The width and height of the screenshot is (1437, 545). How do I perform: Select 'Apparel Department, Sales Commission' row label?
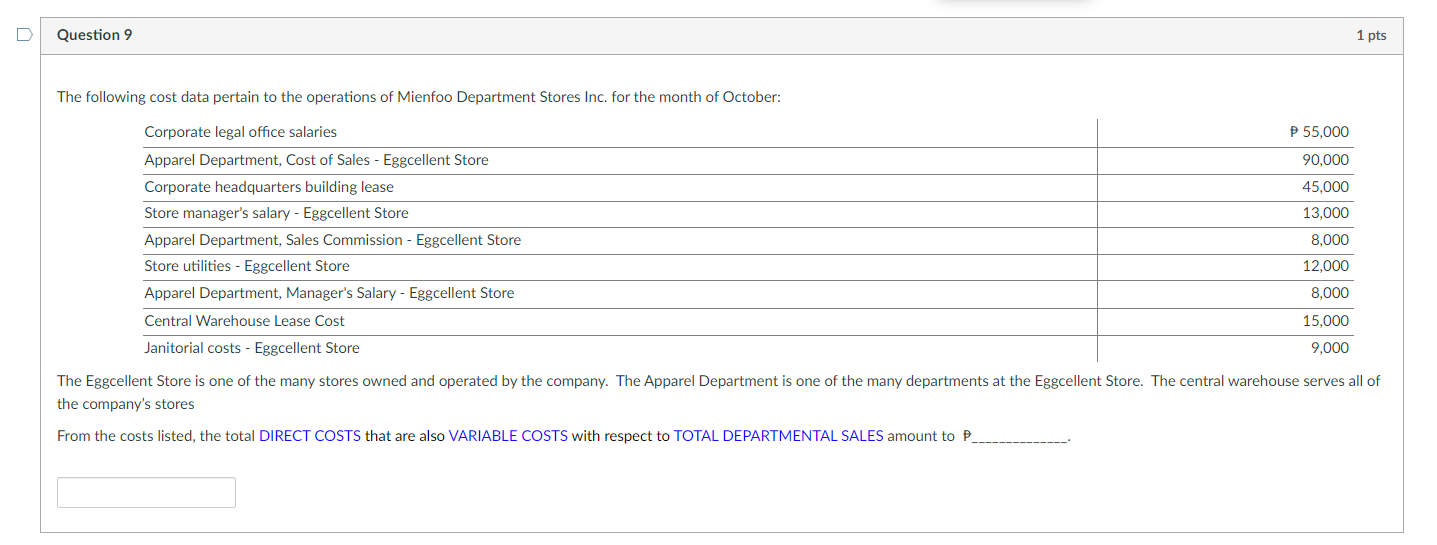tap(332, 240)
